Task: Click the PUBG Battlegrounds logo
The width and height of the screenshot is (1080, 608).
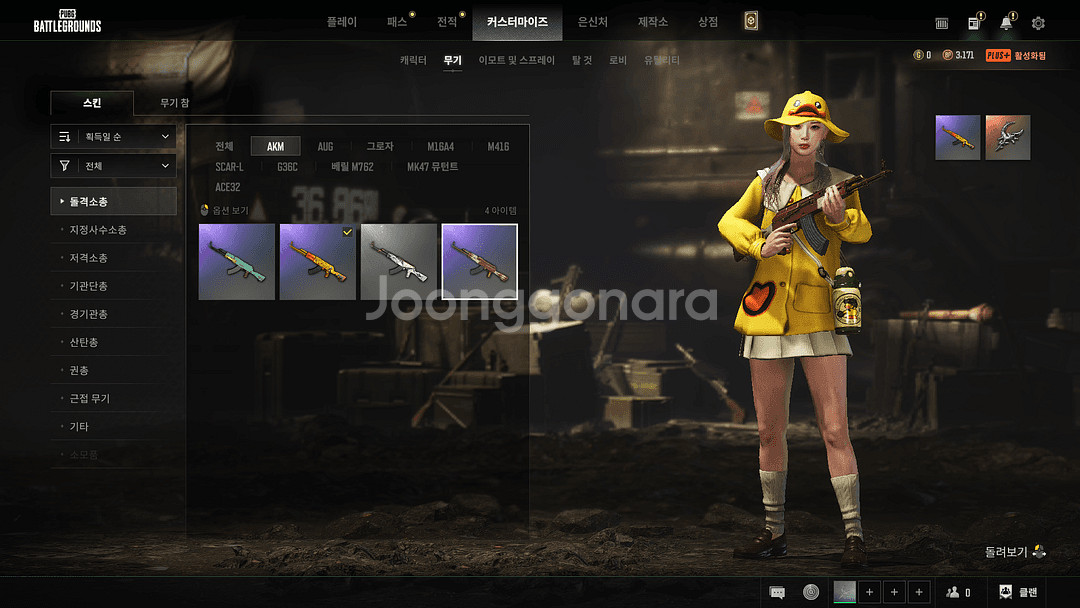Action: (x=68, y=21)
